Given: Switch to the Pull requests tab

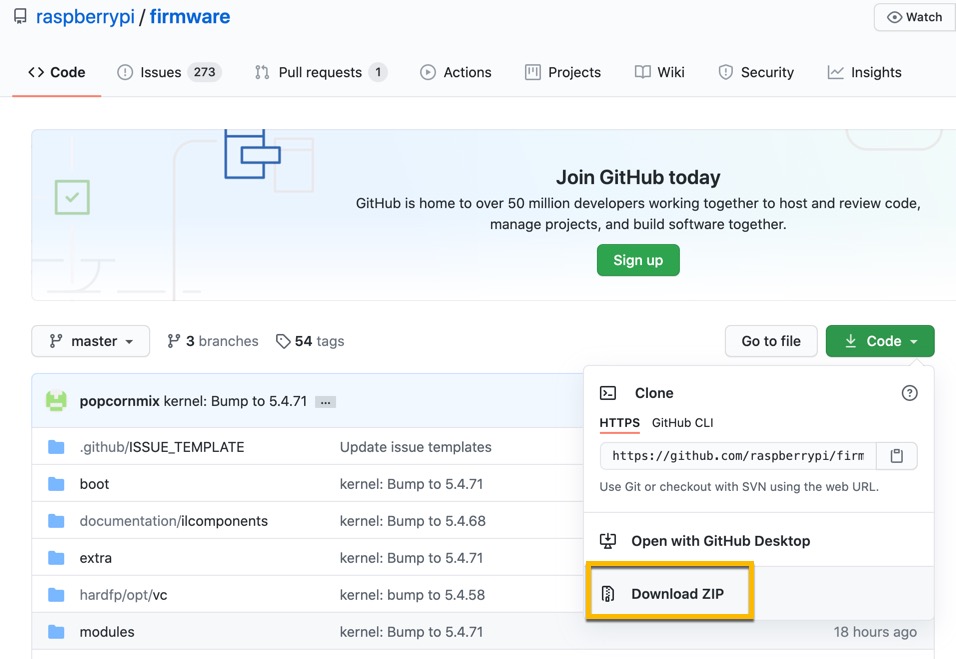Looking at the screenshot, I should coord(321,73).
